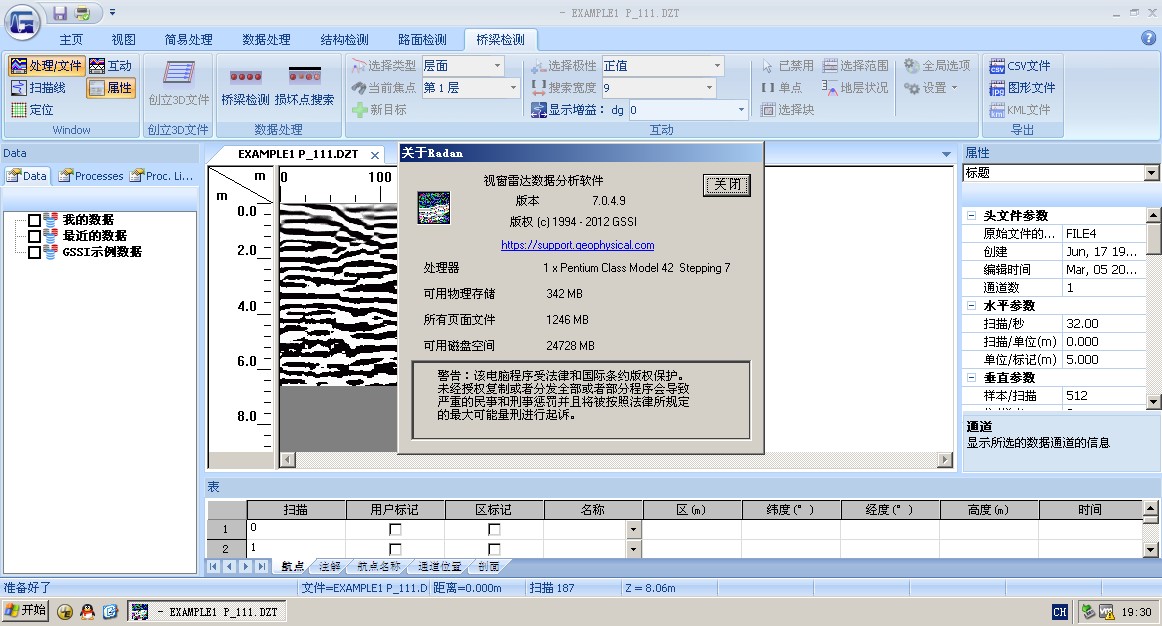Click the blue help question mark icon
The height and width of the screenshot is (626, 1162).
click(x=1149, y=38)
